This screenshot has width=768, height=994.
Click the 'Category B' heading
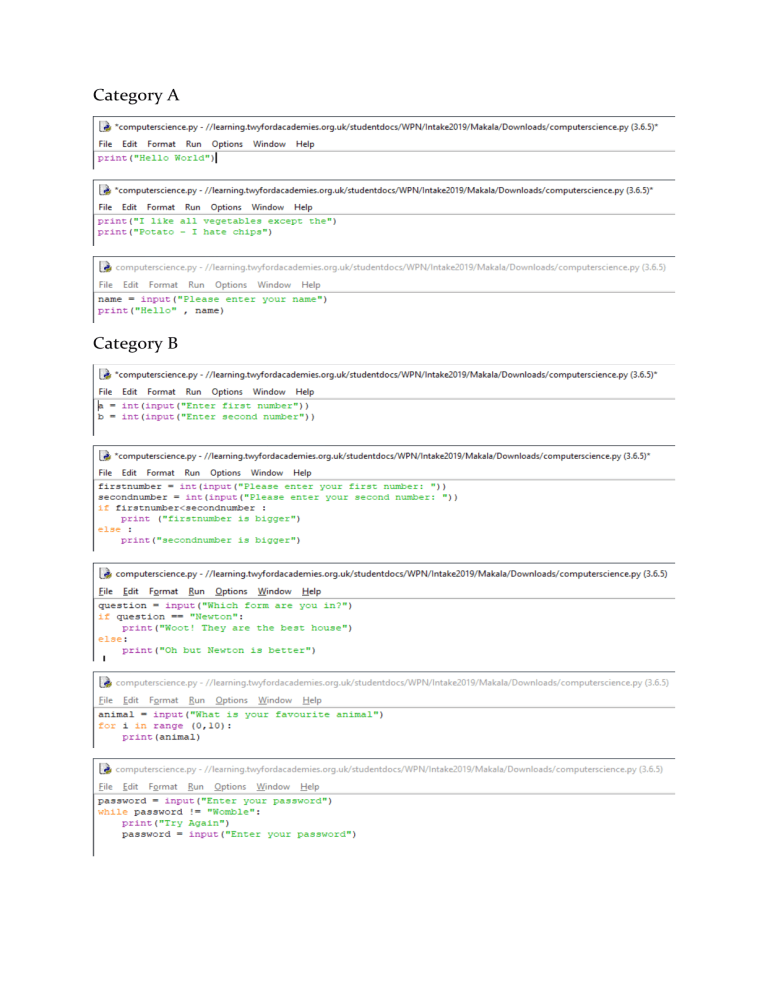tap(135, 344)
